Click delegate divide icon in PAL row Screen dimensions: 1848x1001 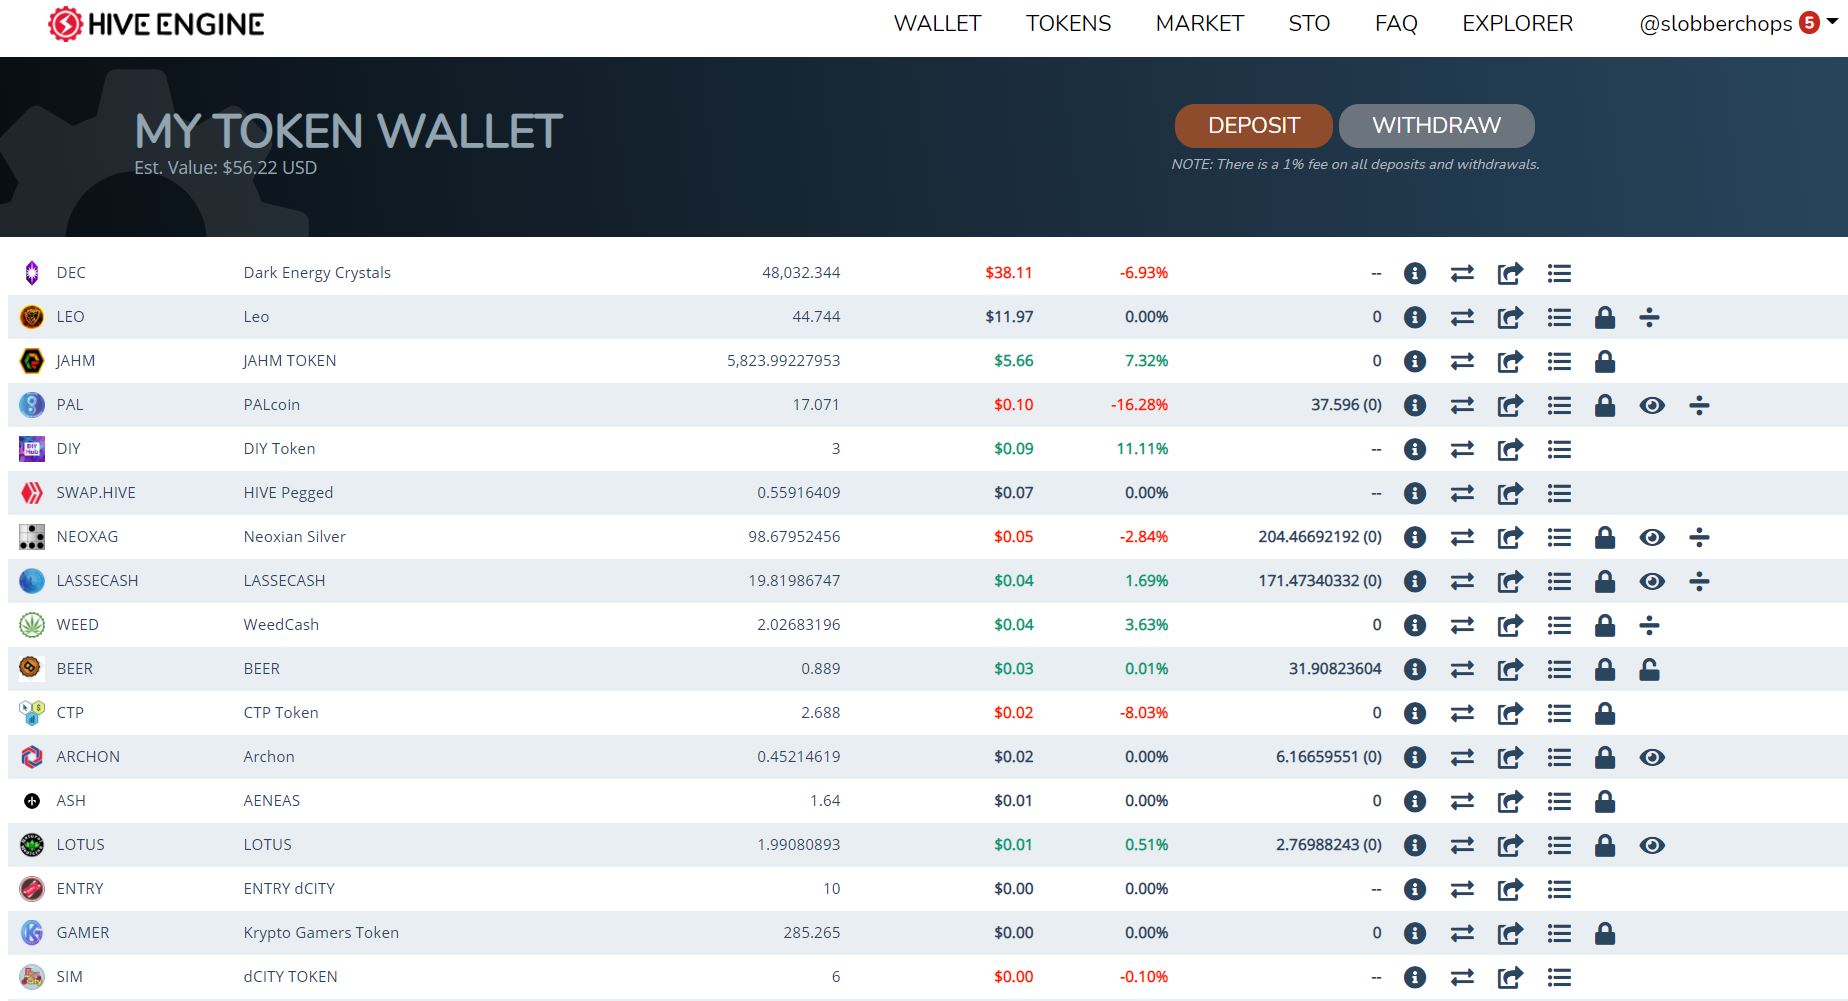tap(1699, 405)
